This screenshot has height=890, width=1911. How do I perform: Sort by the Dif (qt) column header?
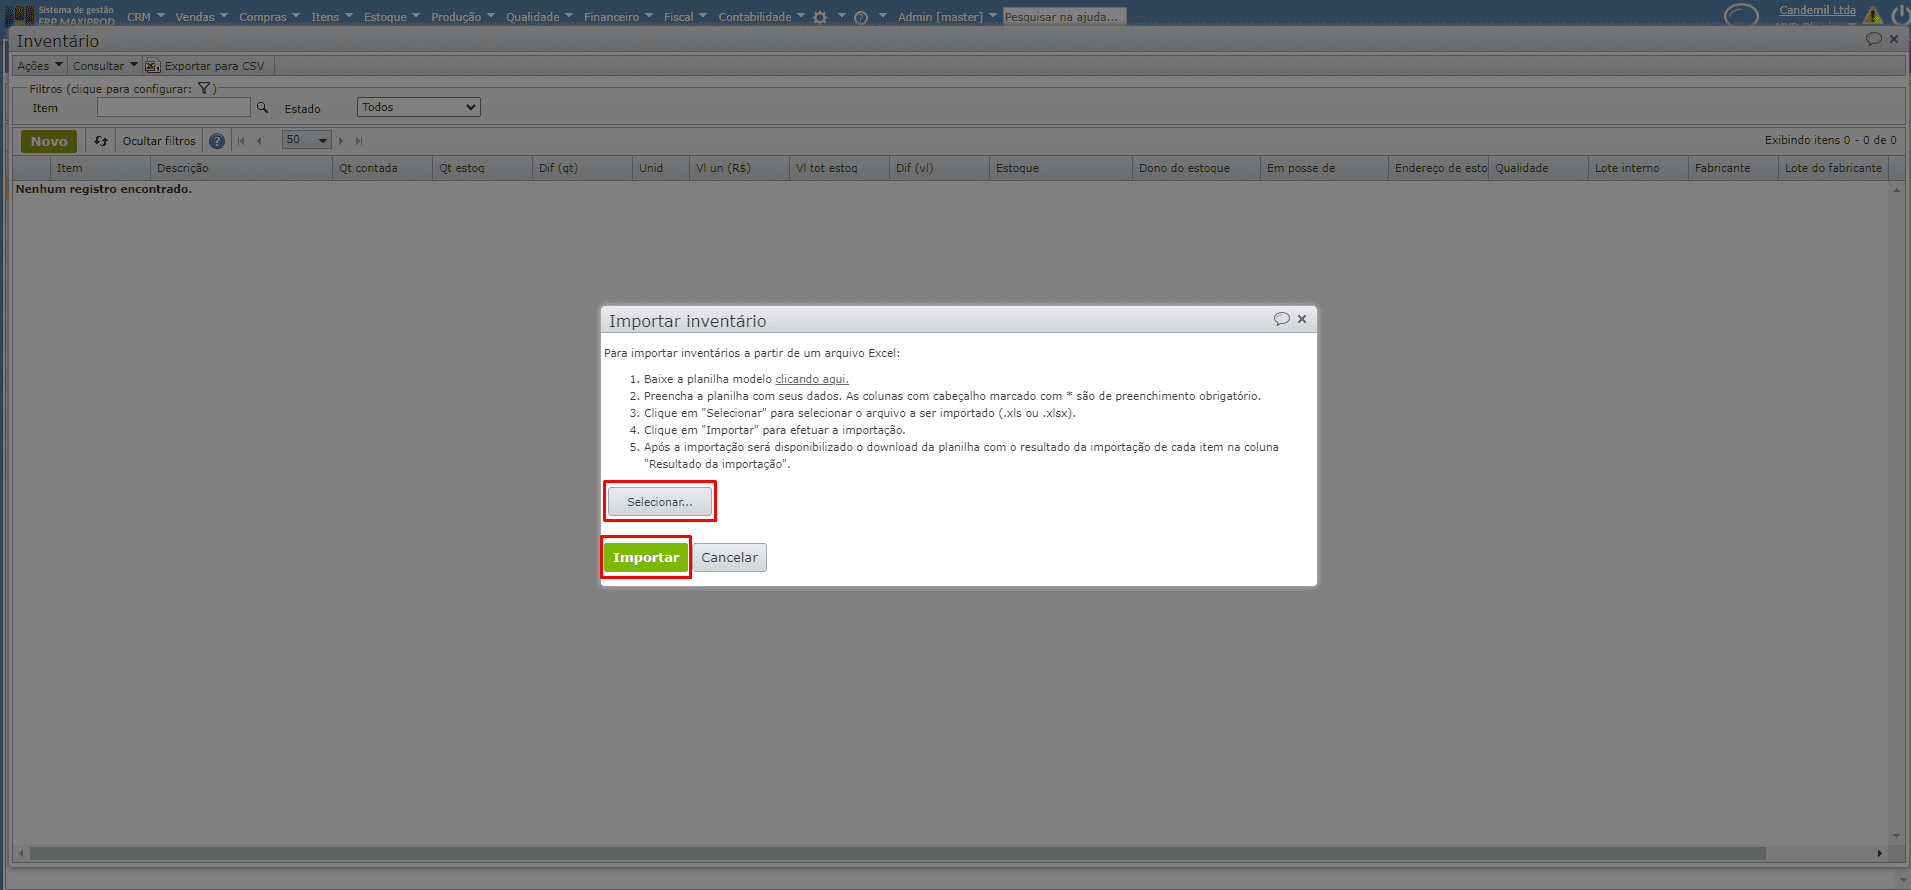tap(582, 168)
